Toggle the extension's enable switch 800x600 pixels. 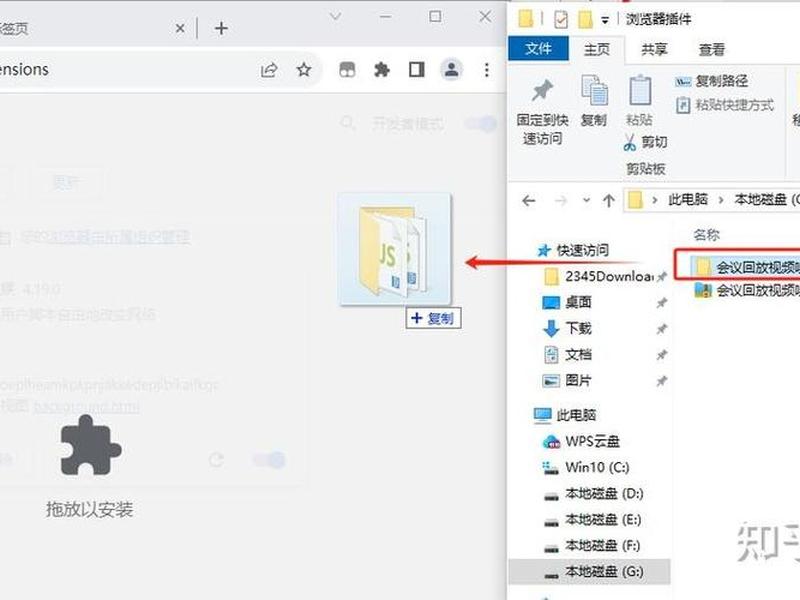tap(269, 460)
